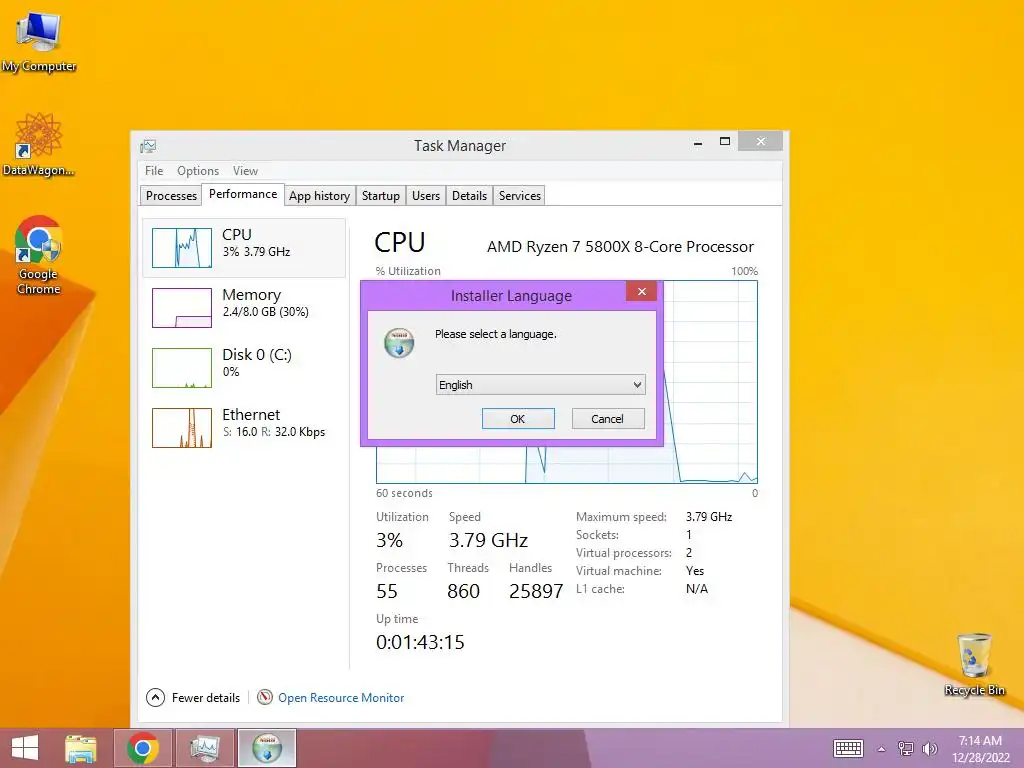
Task: Switch to Task Manager taskbar button
Action: click(x=205, y=748)
